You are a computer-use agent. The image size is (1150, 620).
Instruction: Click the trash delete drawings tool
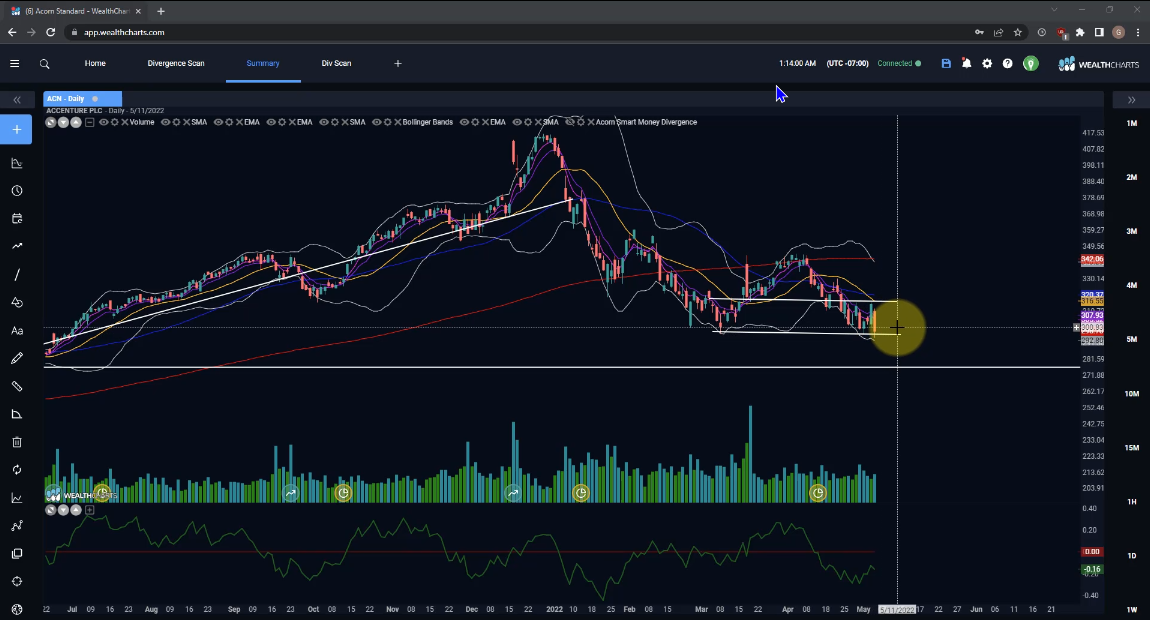17,442
